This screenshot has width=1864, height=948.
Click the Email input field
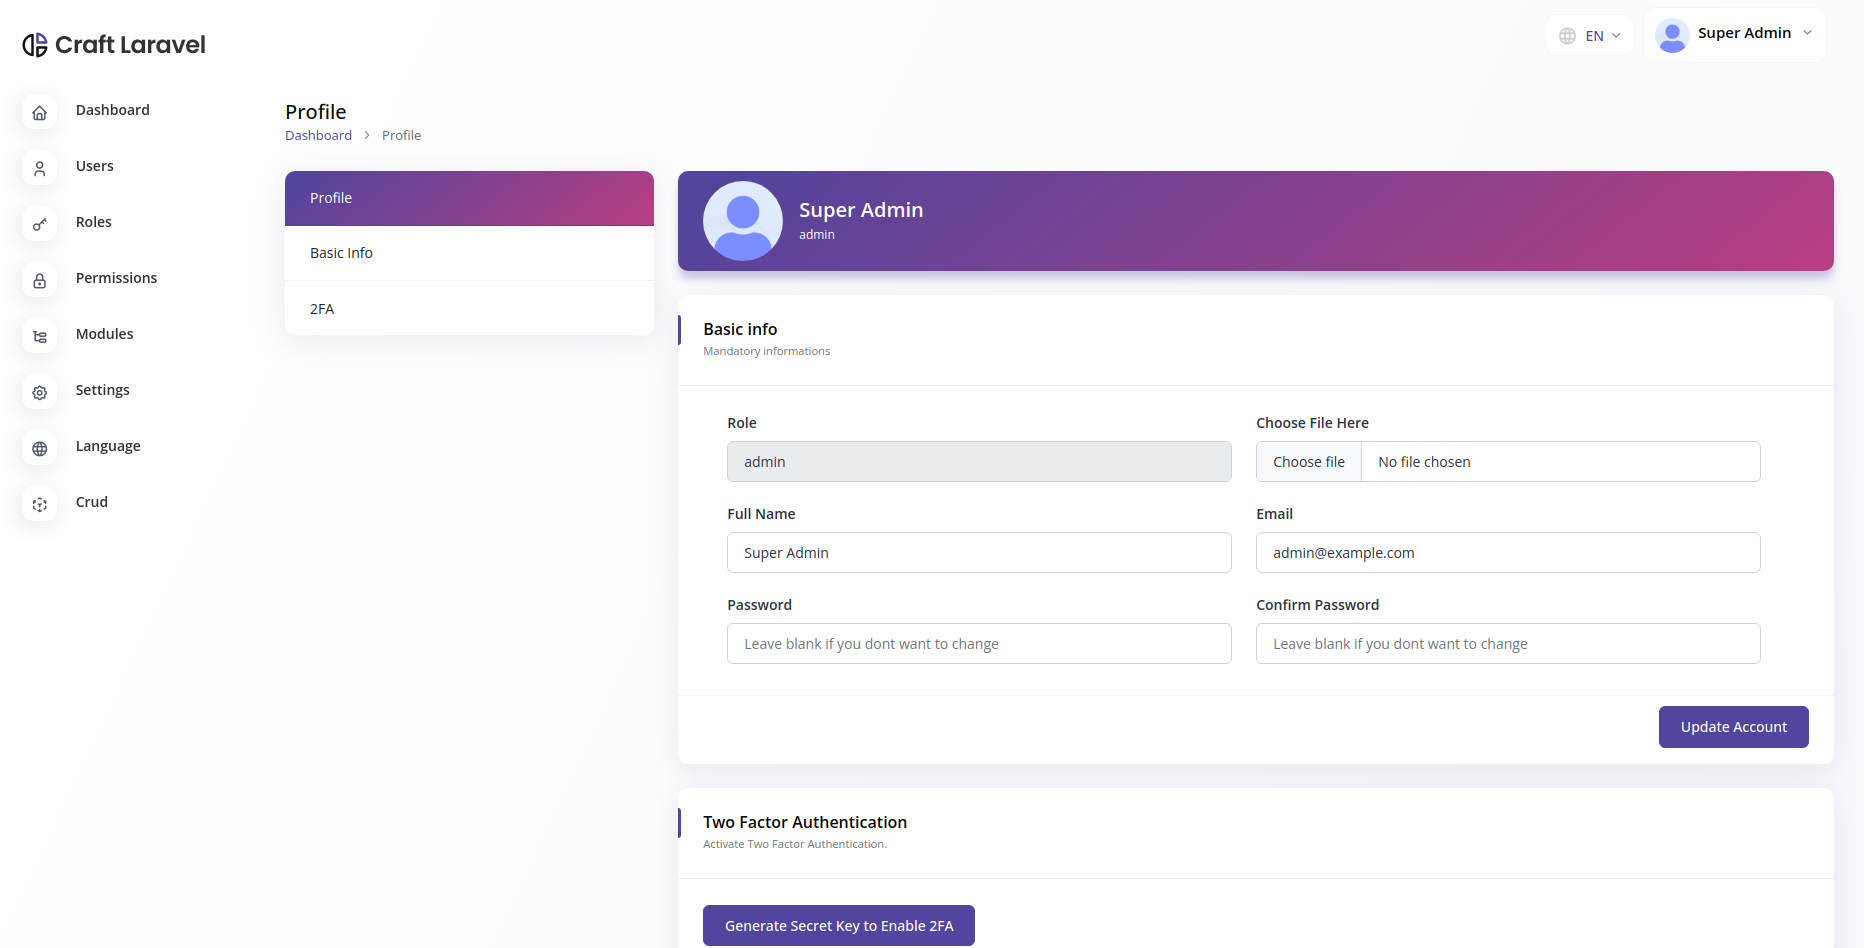click(x=1508, y=553)
